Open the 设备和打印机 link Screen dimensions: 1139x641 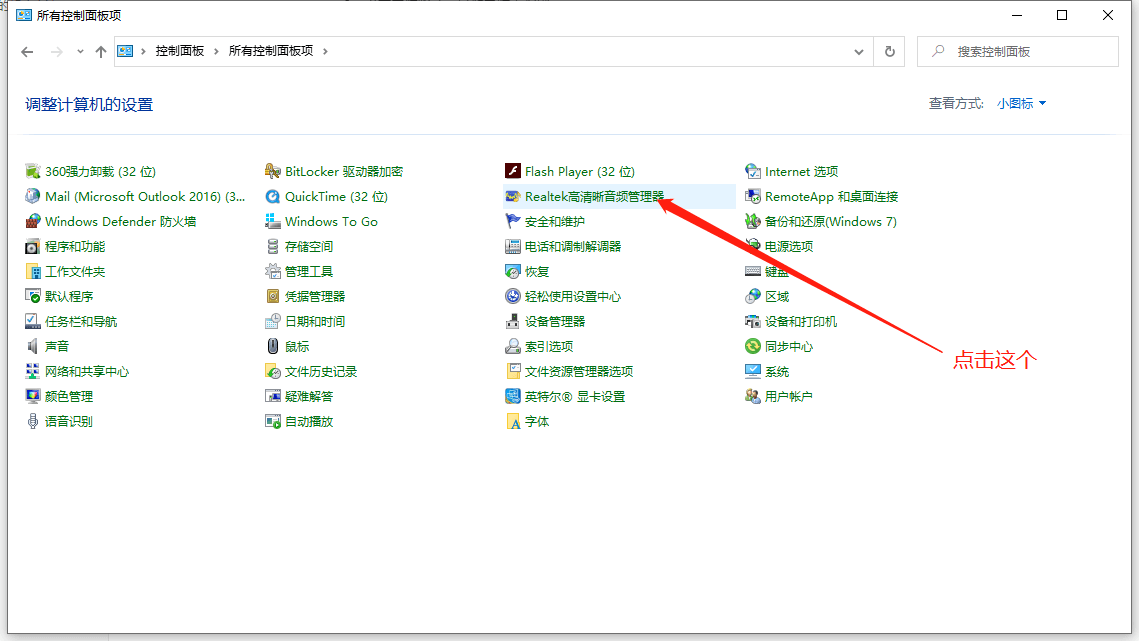[800, 321]
